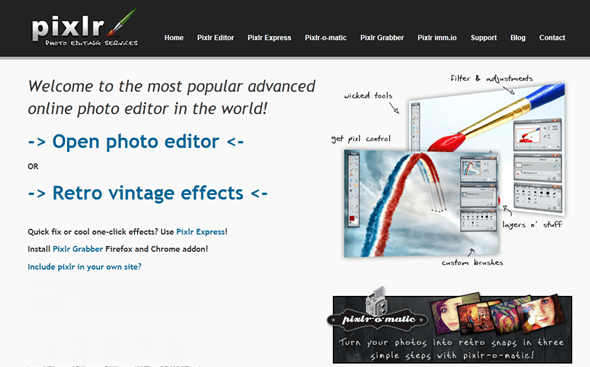Follow the Pixlr Grabber addon link
The image size is (590, 367).
coord(78,249)
